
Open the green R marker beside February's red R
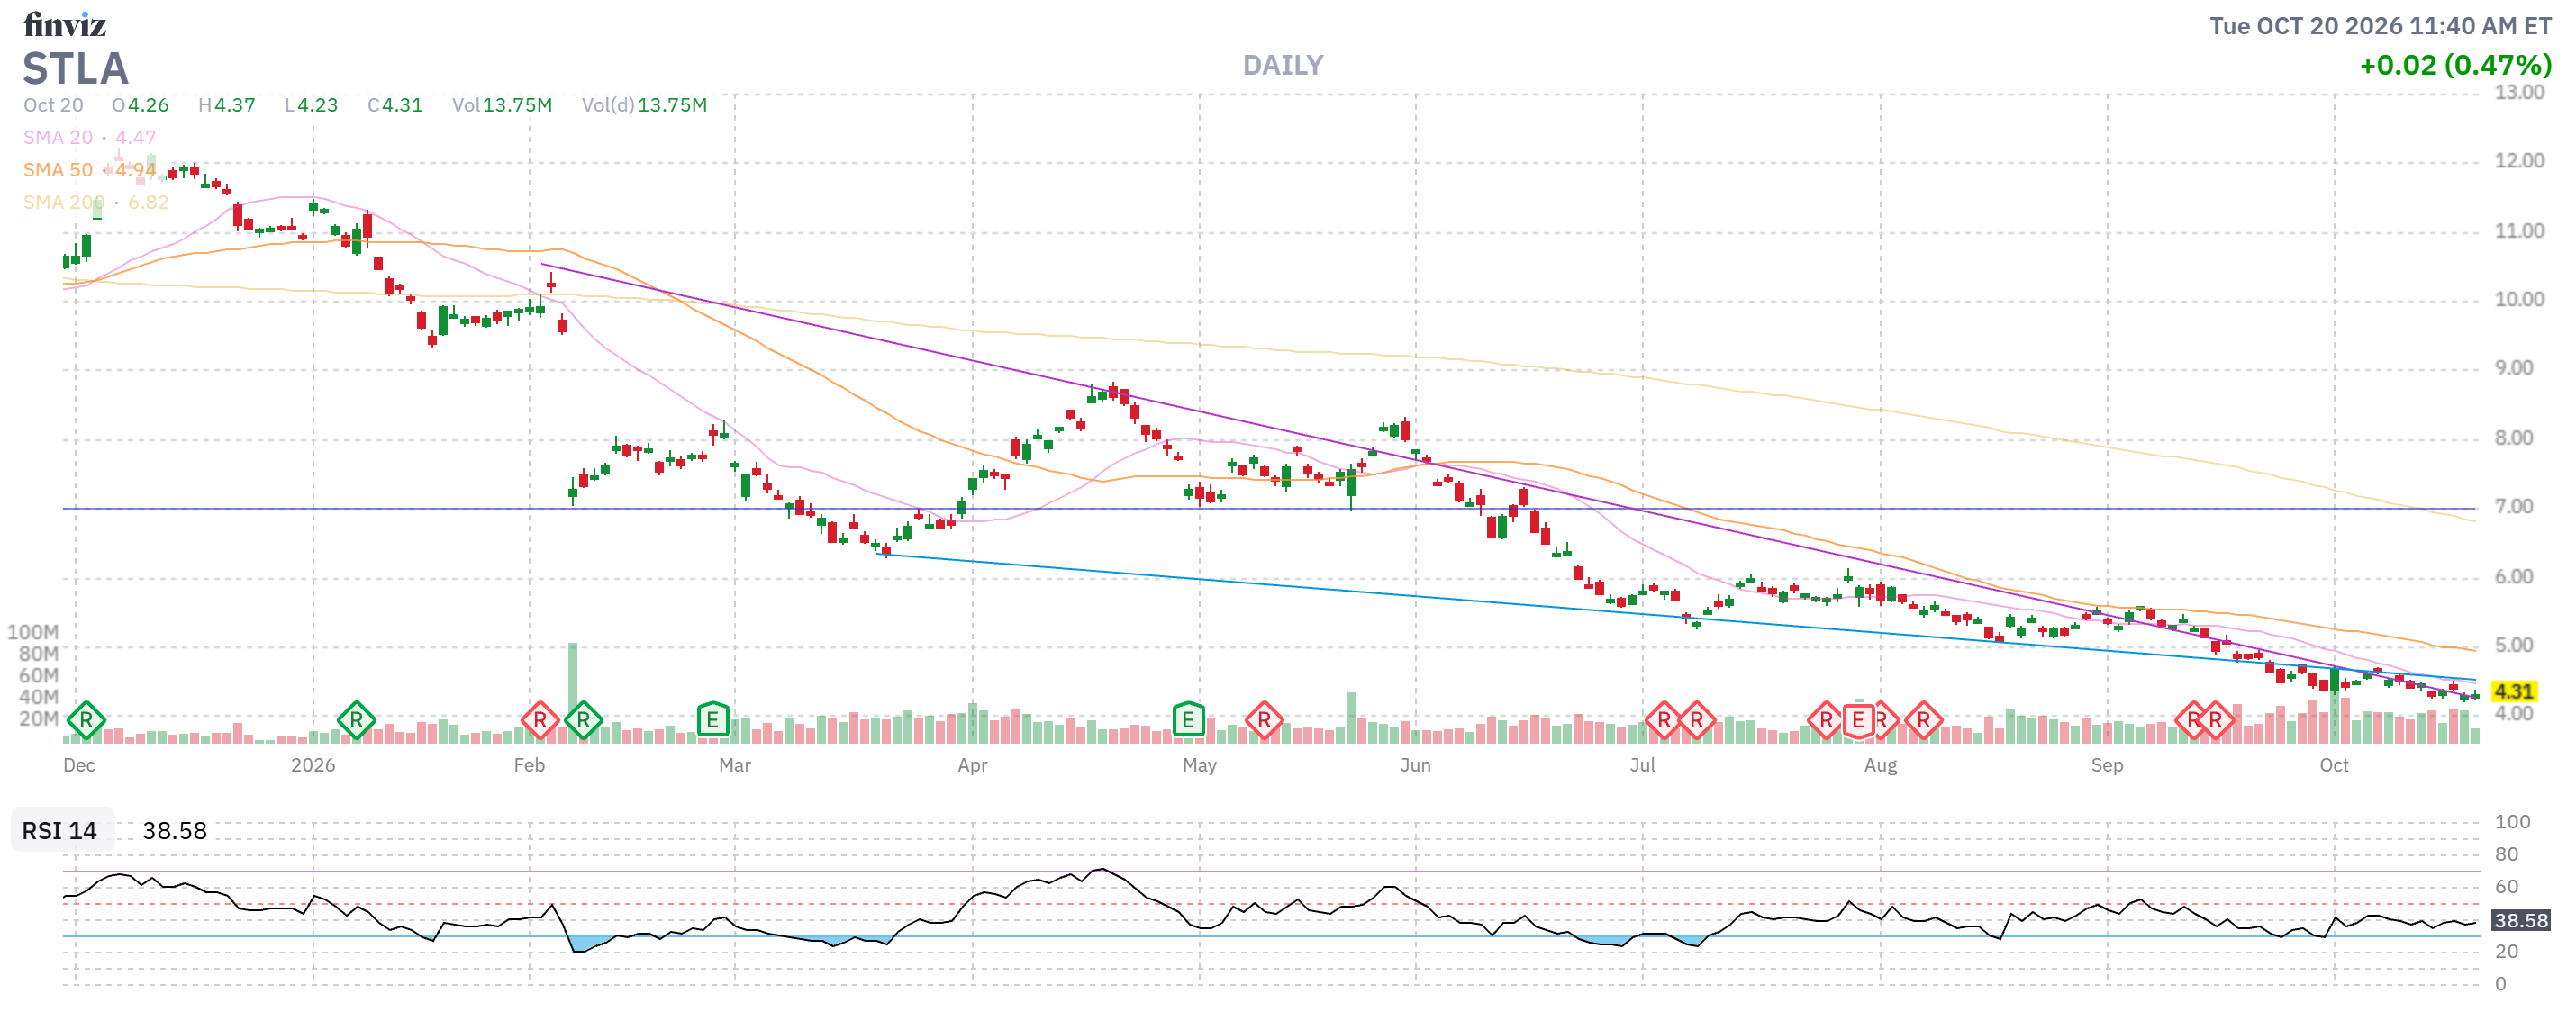(x=583, y=720)
